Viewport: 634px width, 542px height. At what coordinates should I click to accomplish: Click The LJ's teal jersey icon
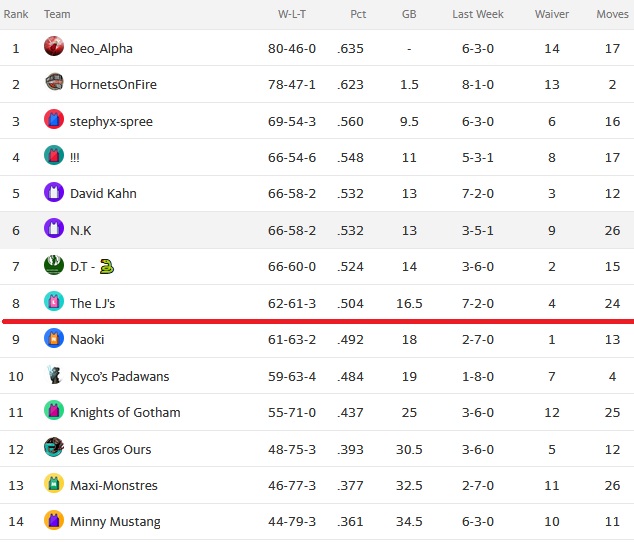pyautogui.click(x=54, y=301)
